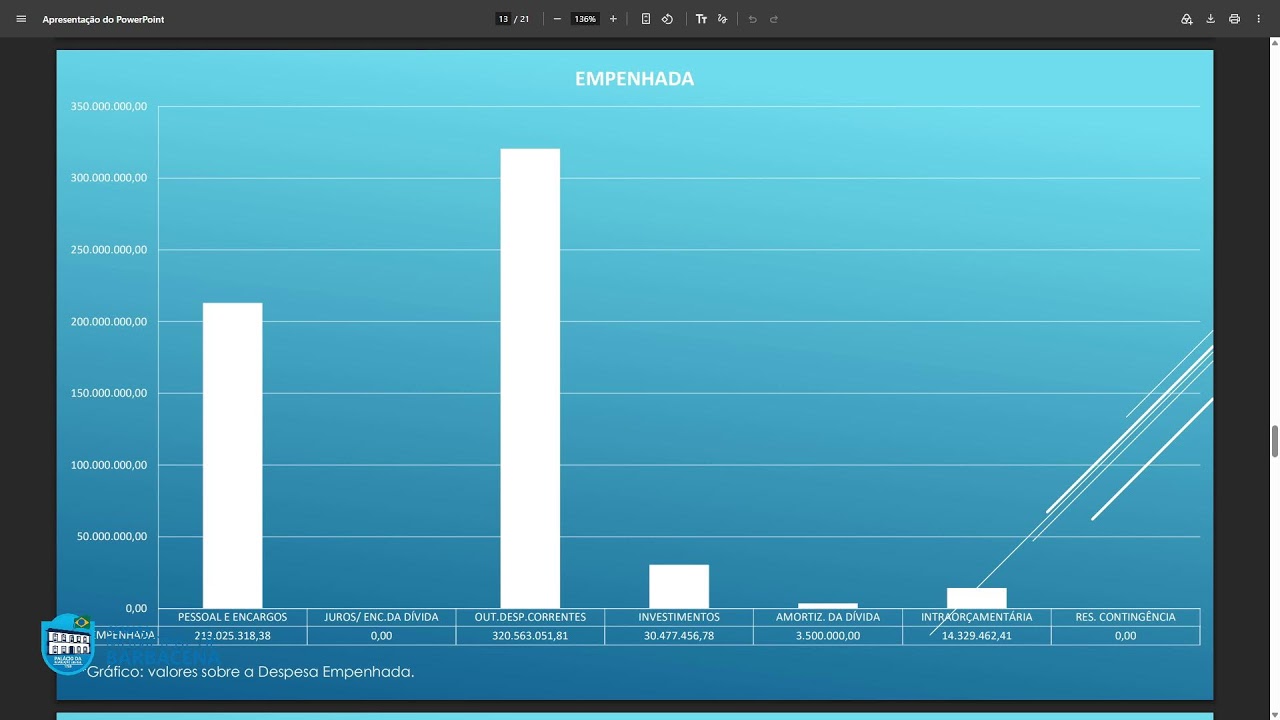Open the more actions three-dot menu
The width and height of the screenshot is (1280, 720).
click(1258, 19)
